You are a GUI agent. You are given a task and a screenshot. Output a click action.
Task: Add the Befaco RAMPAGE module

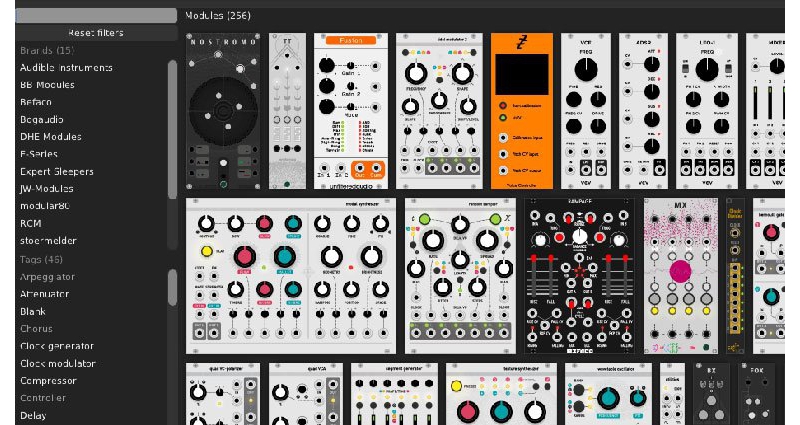point(580,276)
